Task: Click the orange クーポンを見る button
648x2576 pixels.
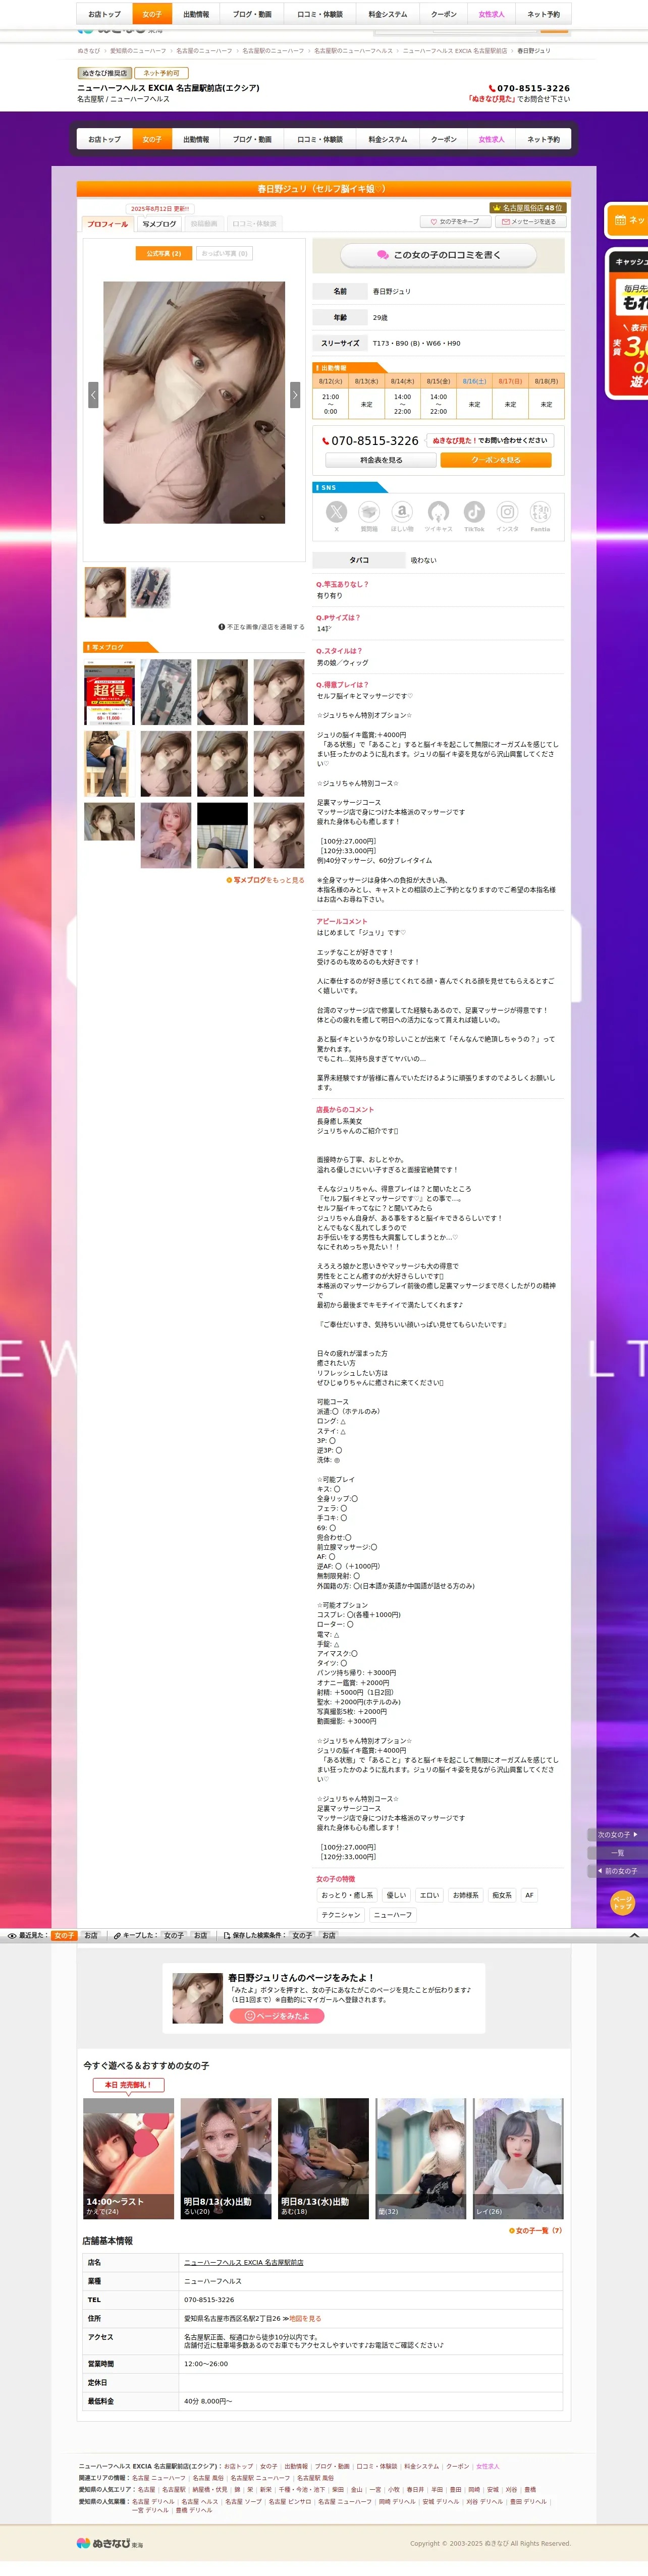Action: click(496, 460)
